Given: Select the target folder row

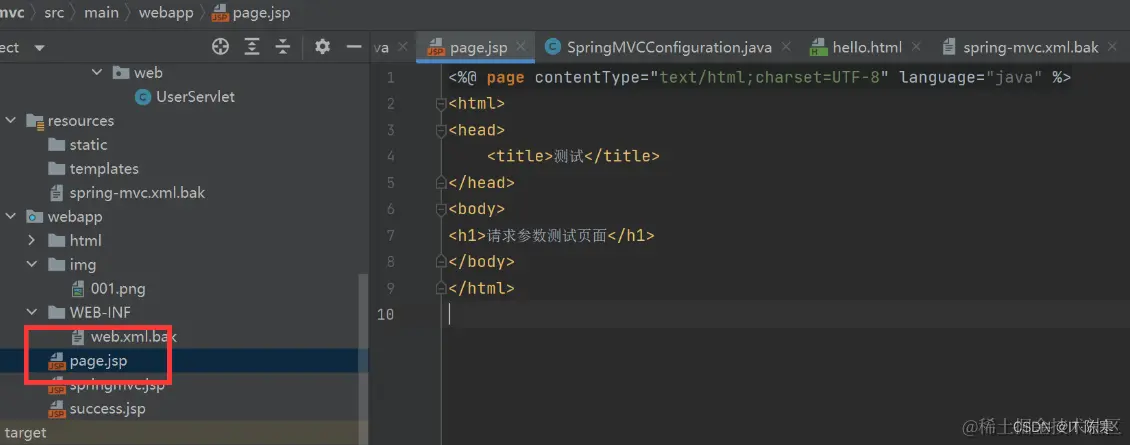Looking at the screenshot, I should click(x=184, y=433).
